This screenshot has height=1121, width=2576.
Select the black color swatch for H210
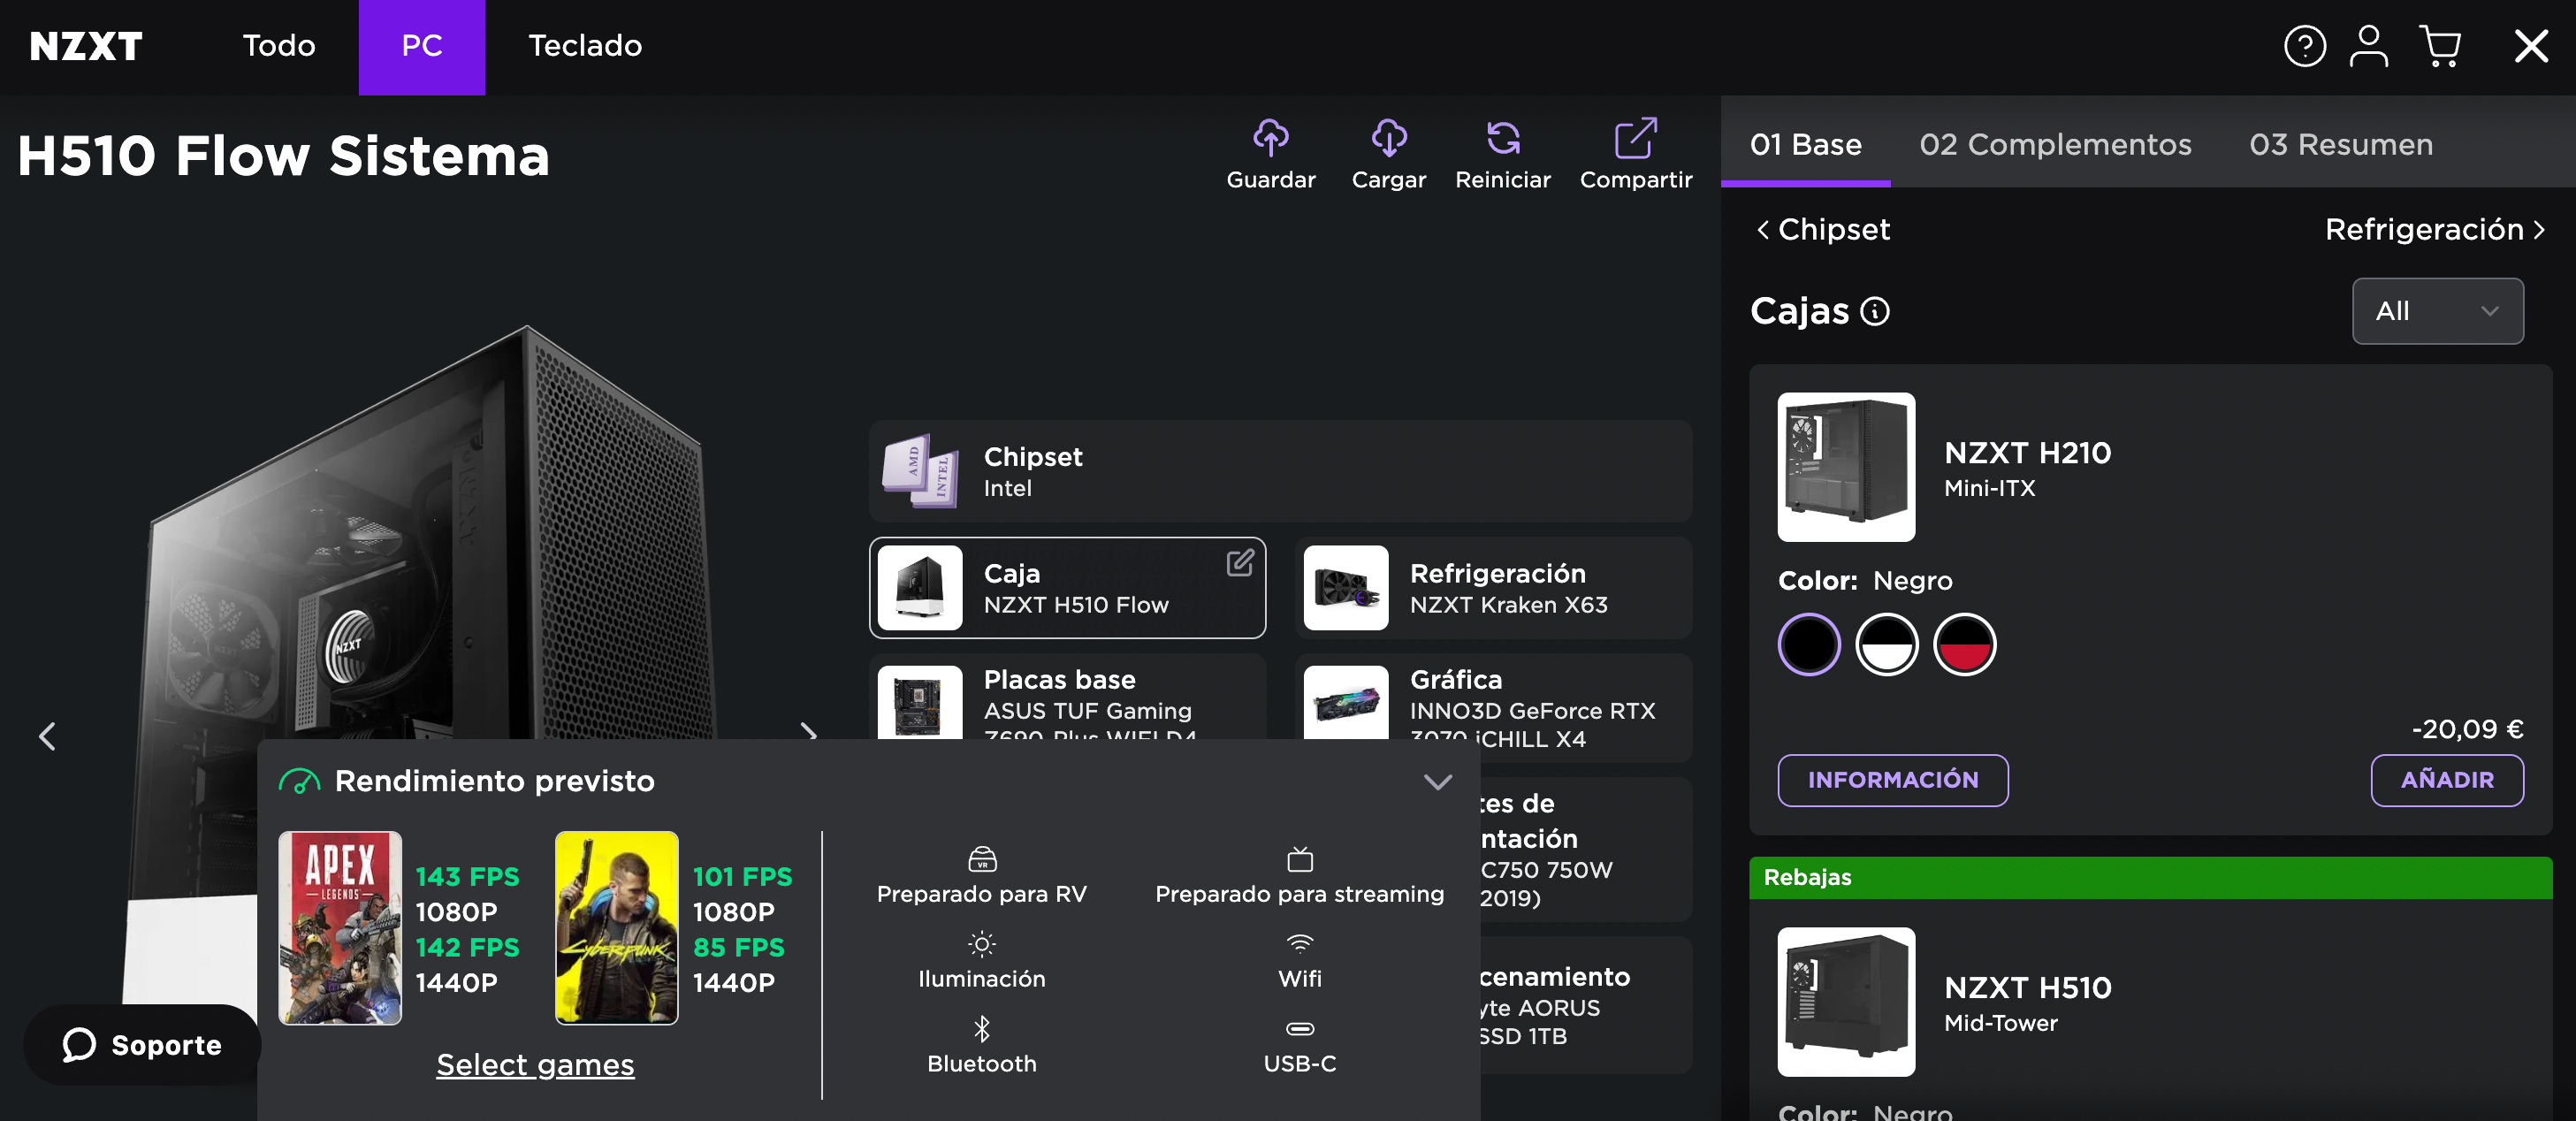(1808, 645)
